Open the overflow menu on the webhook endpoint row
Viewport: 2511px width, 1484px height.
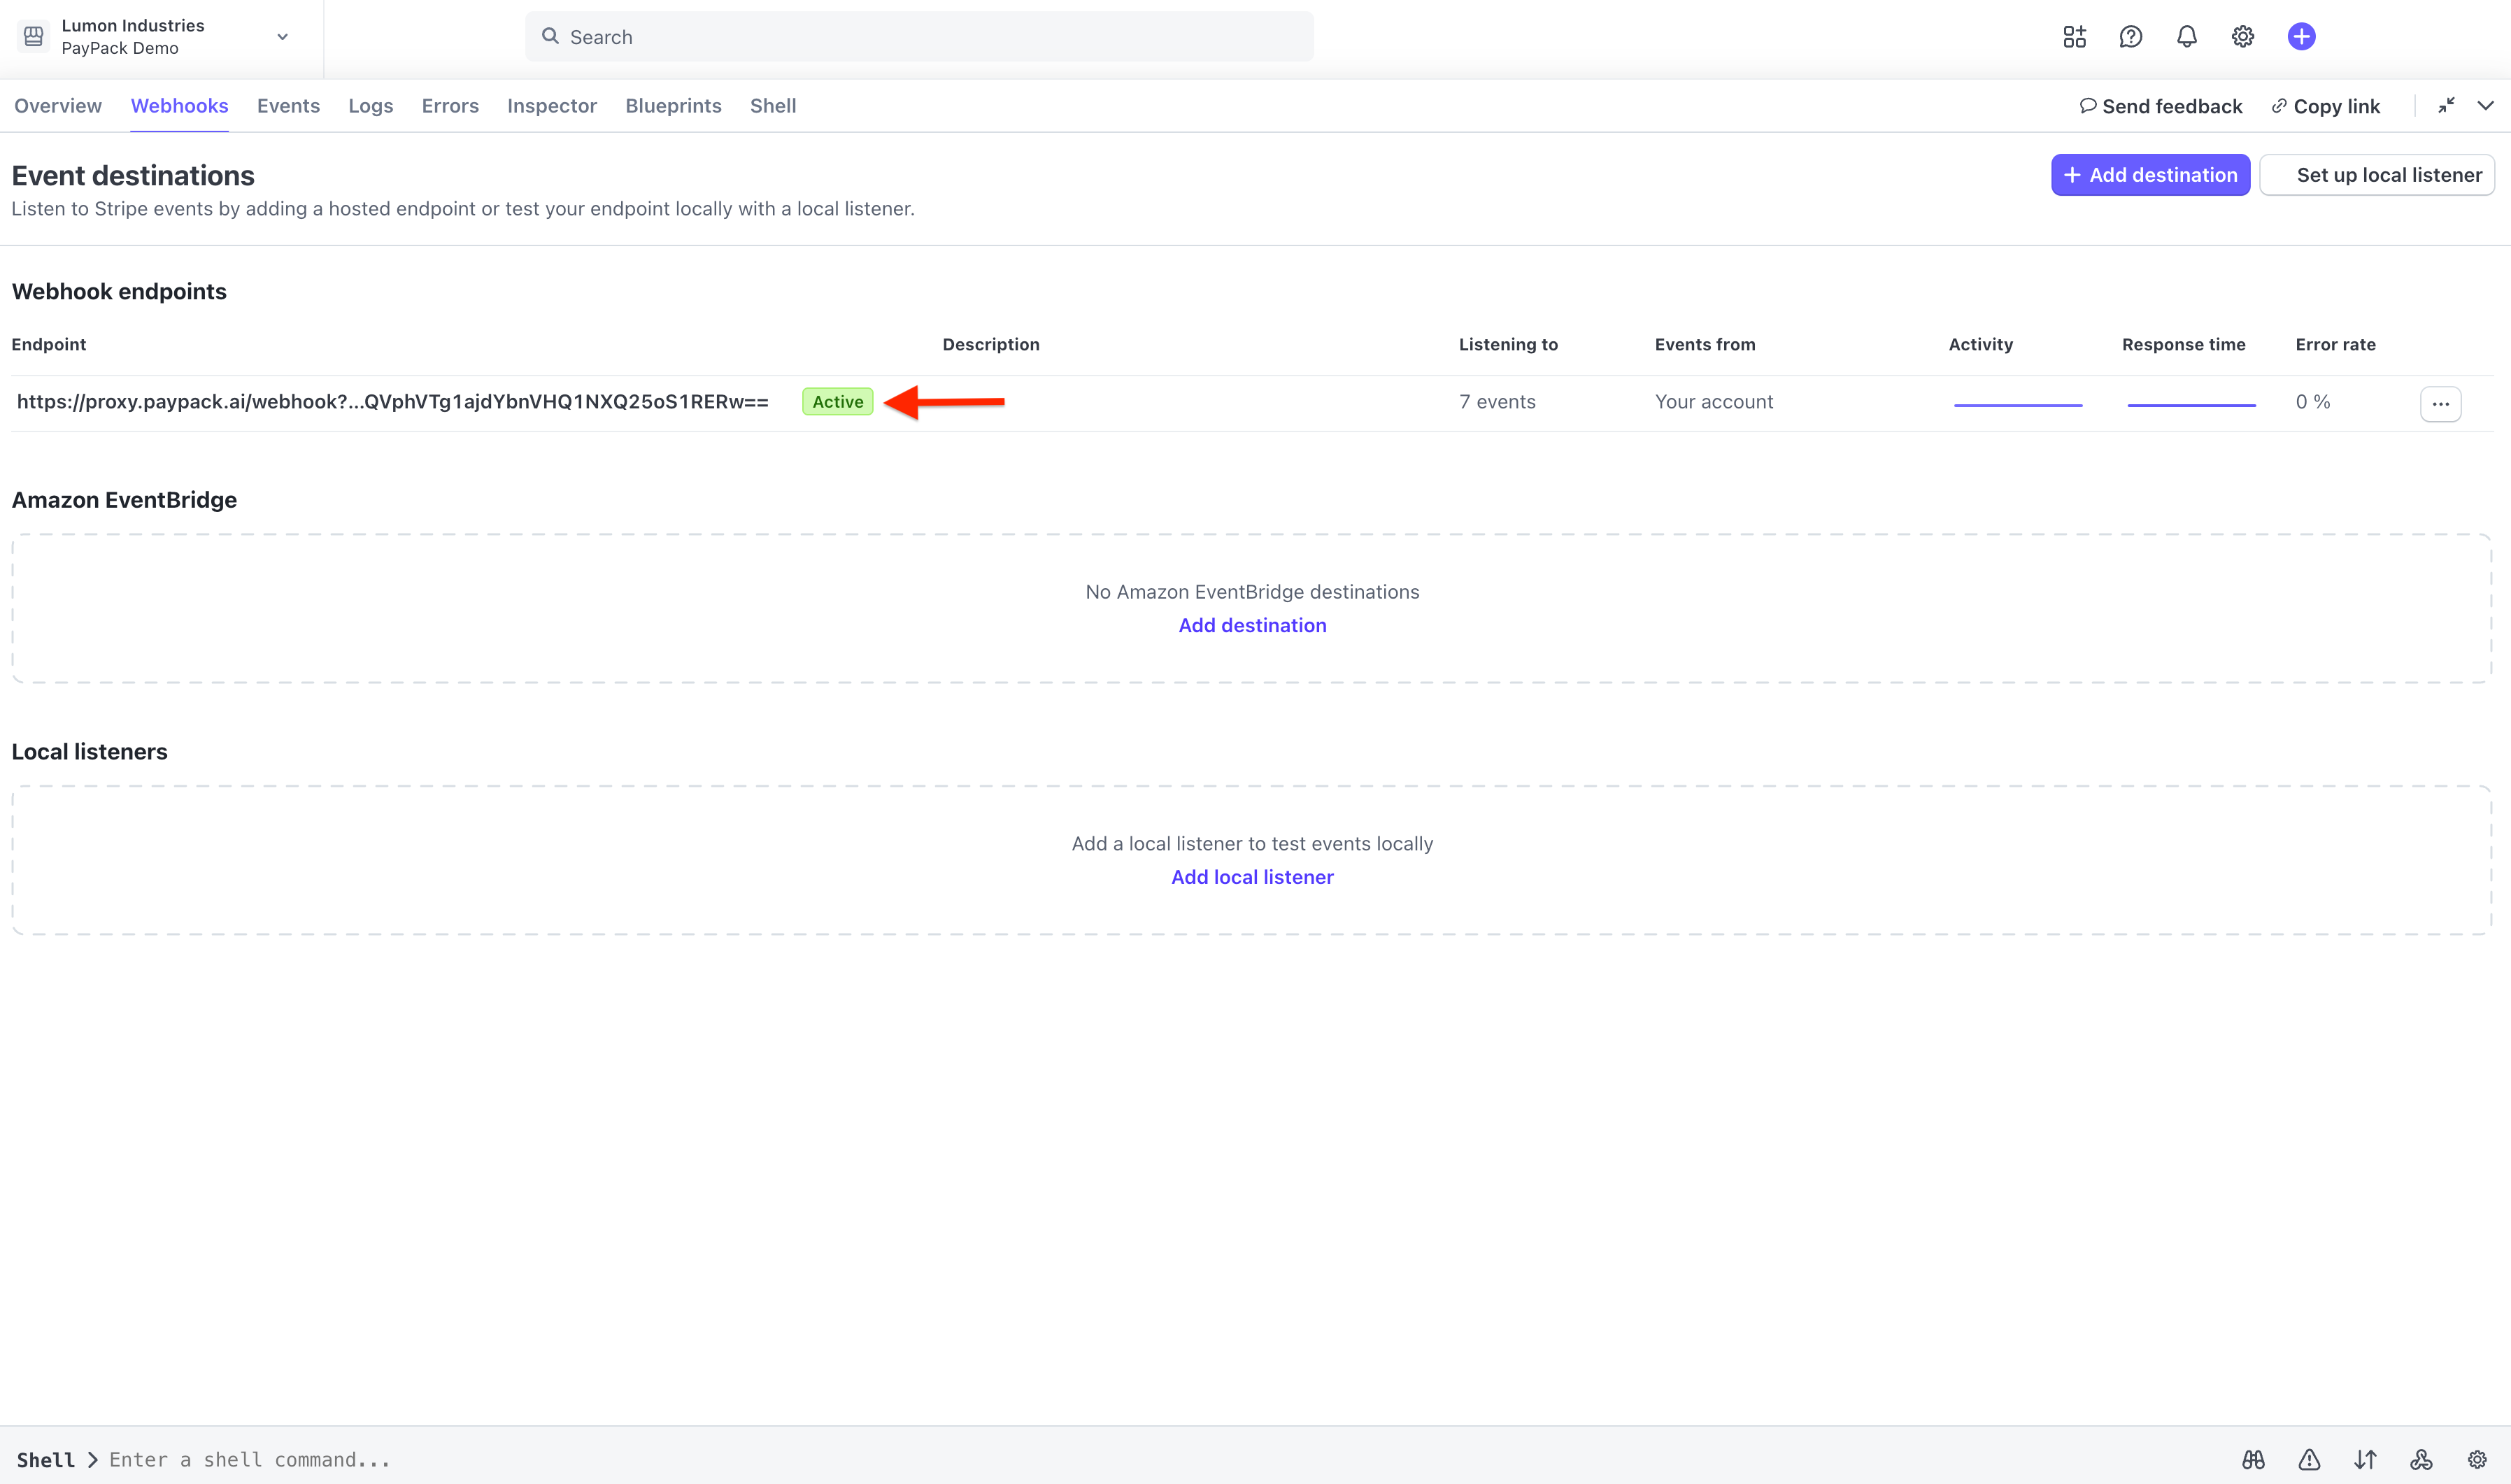2440,403
